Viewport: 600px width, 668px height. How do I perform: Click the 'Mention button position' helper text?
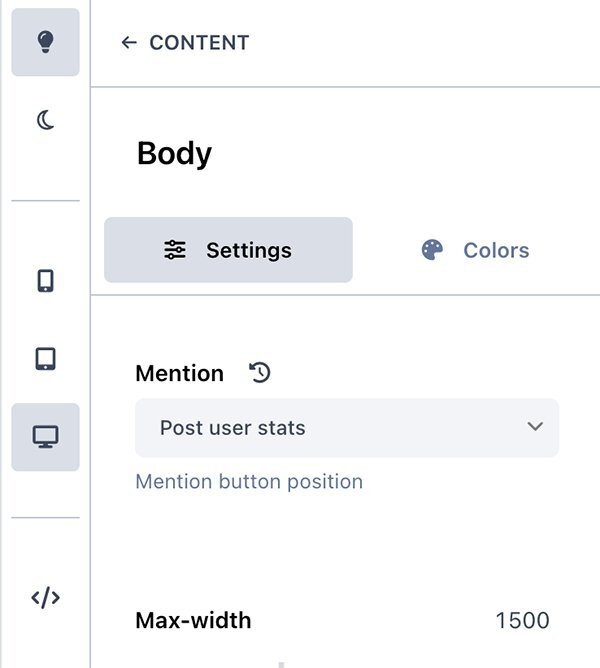point(249,482)
